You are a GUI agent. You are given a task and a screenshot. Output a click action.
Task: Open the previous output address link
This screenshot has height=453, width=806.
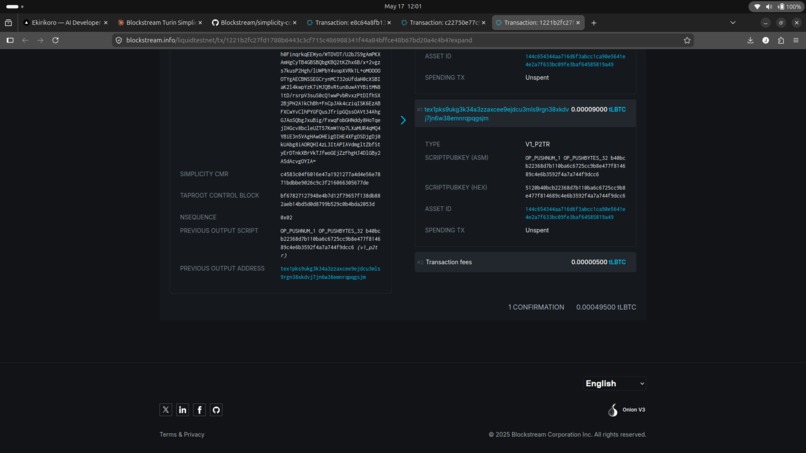[331, 273]
